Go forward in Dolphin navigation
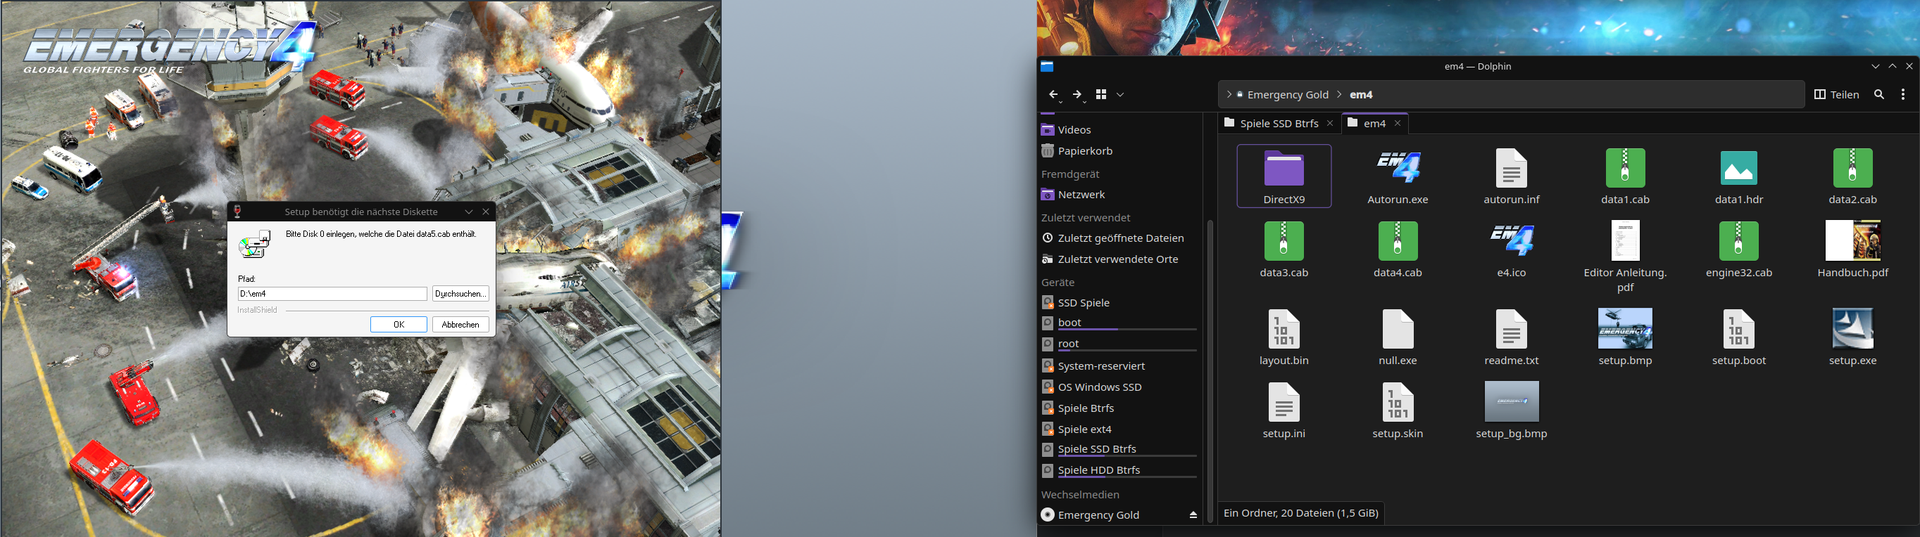Screen dimensions: 1920x537 (1078, 94)
